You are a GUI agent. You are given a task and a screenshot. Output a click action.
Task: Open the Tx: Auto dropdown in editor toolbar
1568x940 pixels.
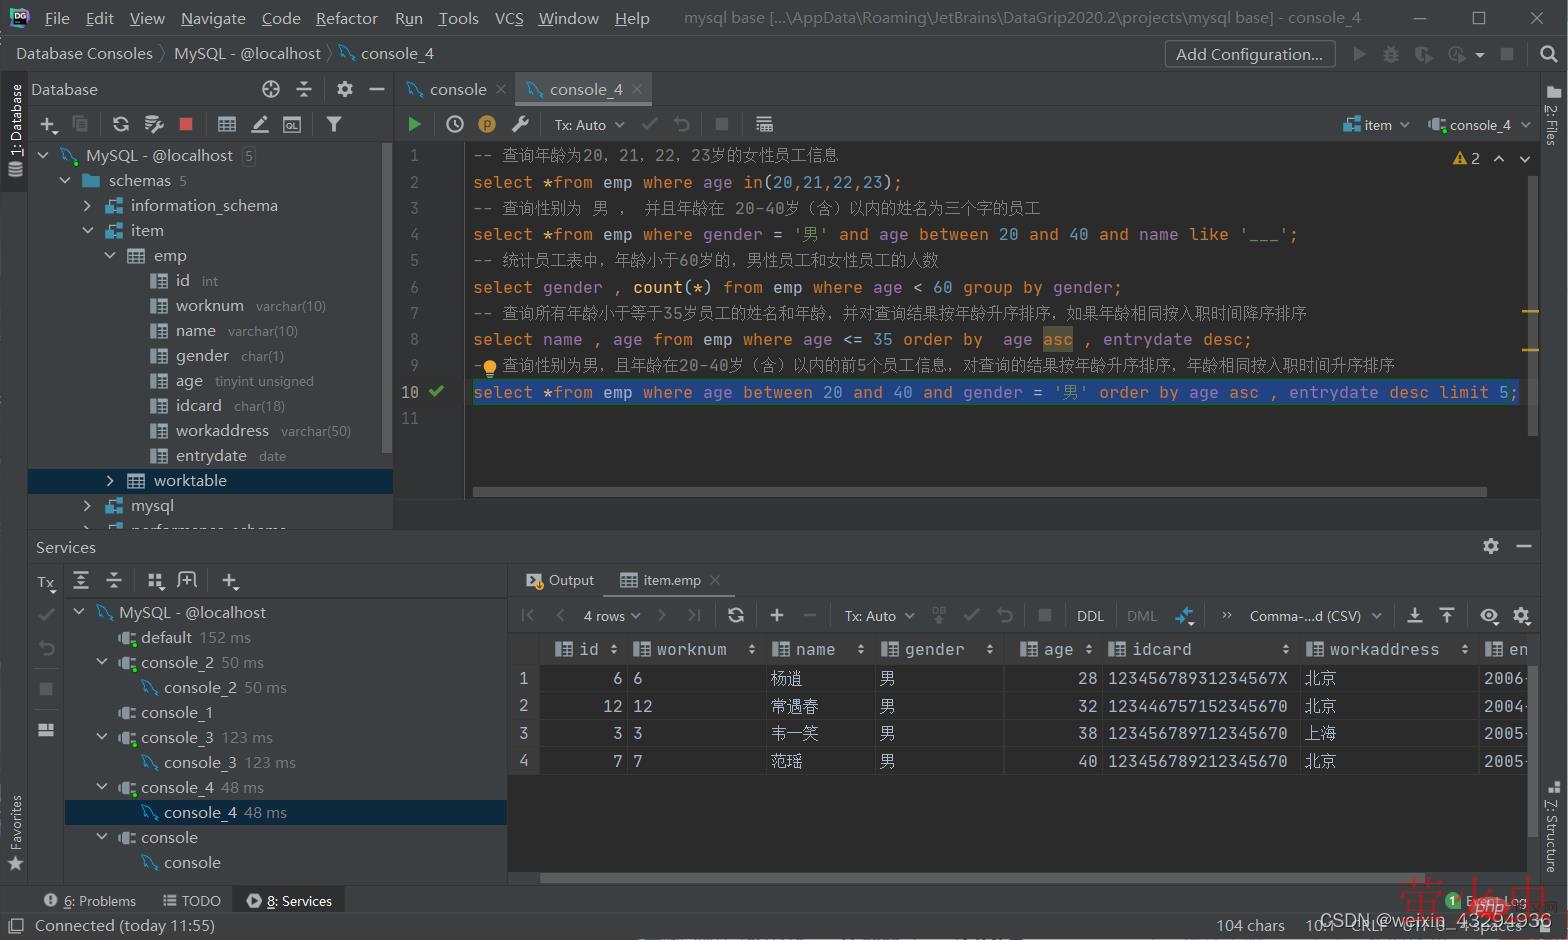tap(589, 125)
